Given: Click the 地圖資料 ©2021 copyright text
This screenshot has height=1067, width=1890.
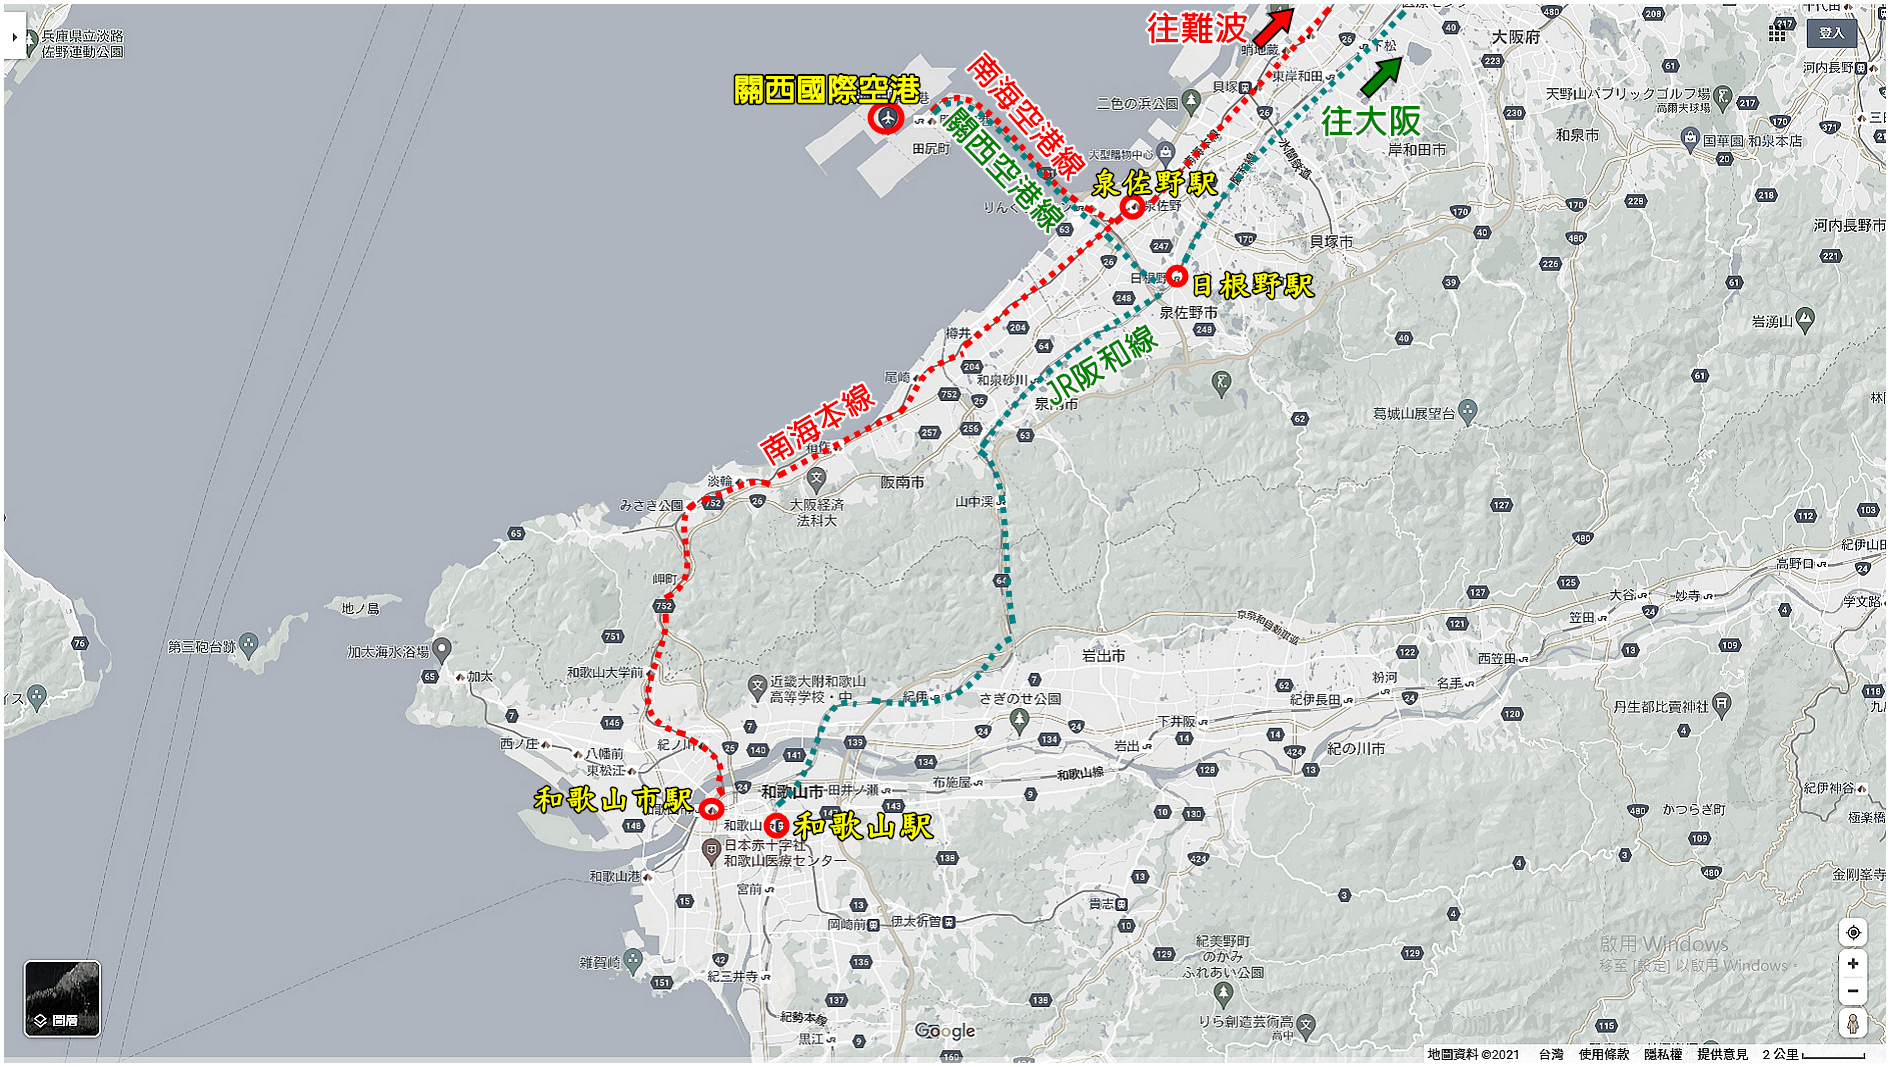Looking at the screenshot, I should (x=1472, y=1054).
